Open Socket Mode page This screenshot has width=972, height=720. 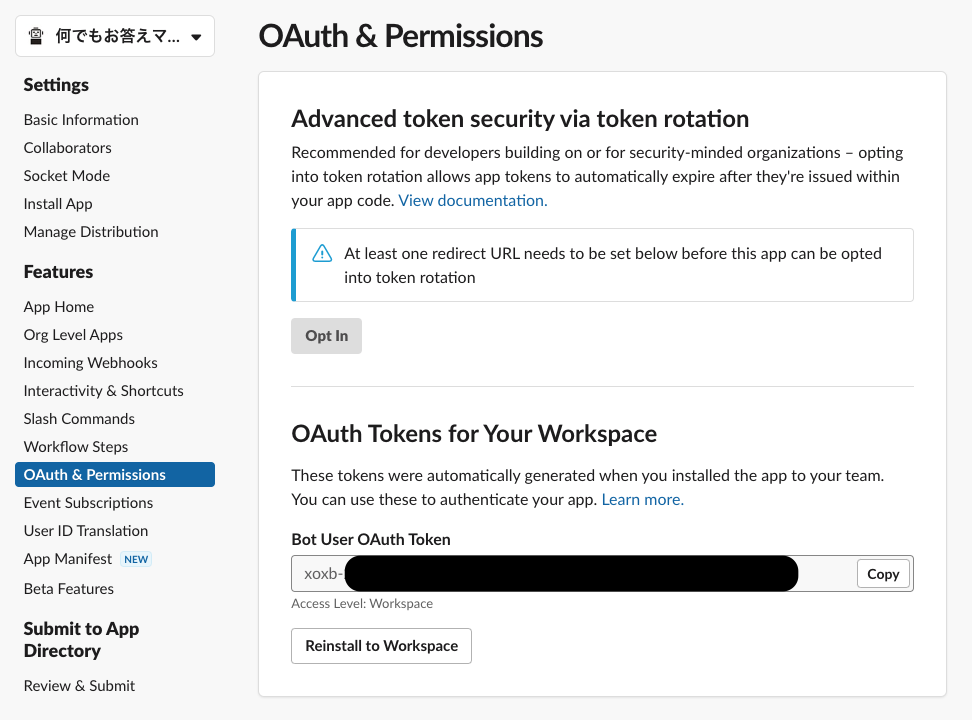(67, 176)
